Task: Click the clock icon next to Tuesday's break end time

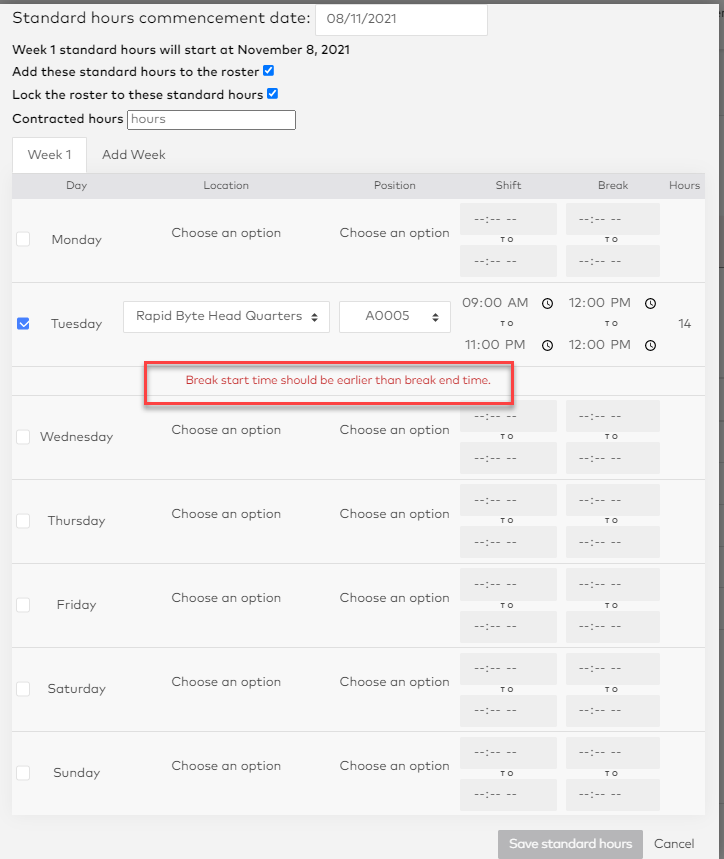Action: (x=651, y=345)
